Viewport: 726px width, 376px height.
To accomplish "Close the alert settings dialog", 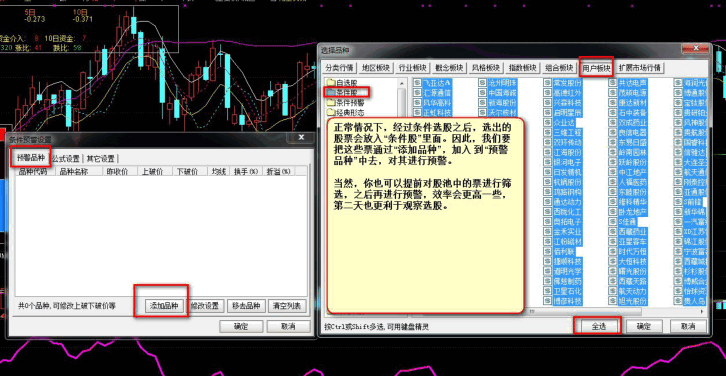I will pyautogui.click(x=301, y=138).
